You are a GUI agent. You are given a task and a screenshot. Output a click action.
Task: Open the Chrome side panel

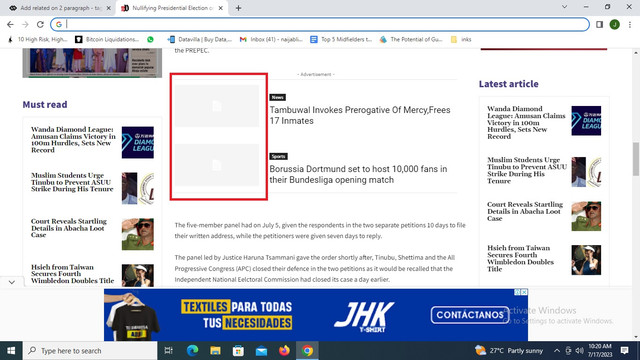[x=599, y=24]
